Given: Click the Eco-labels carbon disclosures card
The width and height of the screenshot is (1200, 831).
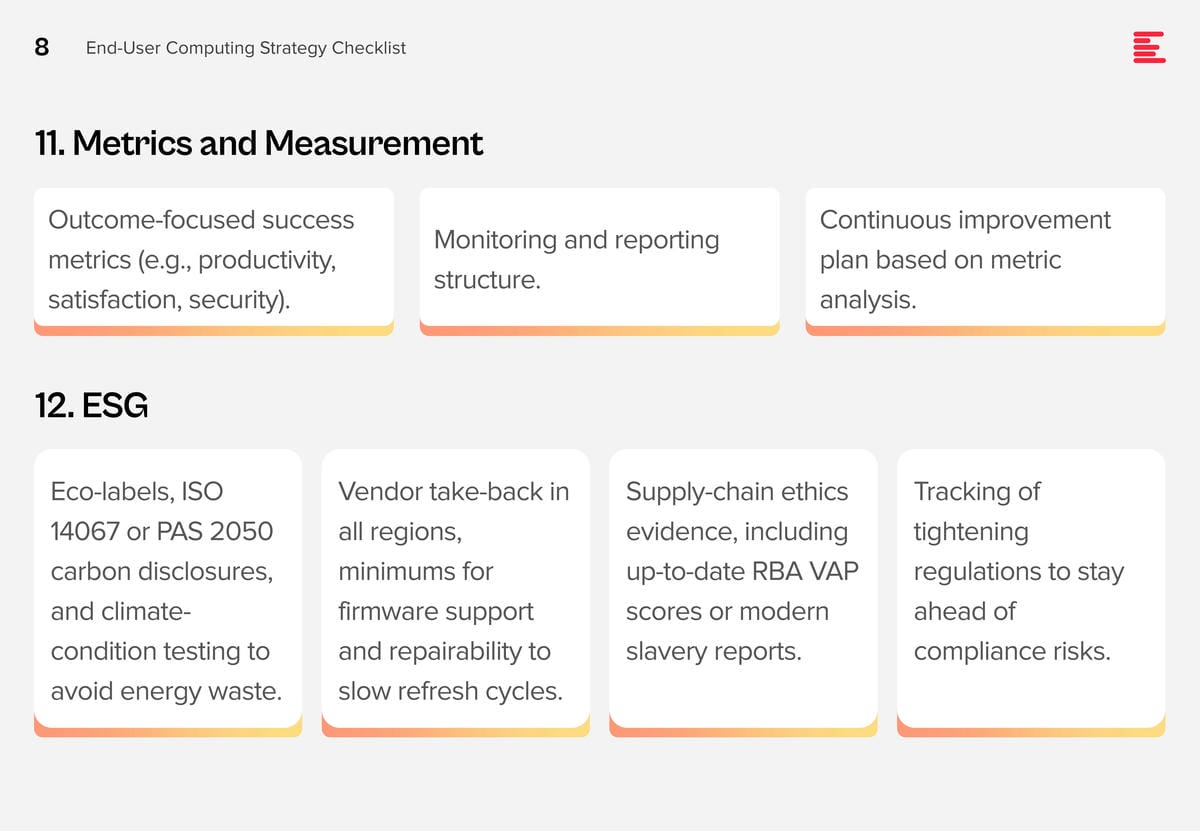Looking at the screenshot, I should [168, 588].
